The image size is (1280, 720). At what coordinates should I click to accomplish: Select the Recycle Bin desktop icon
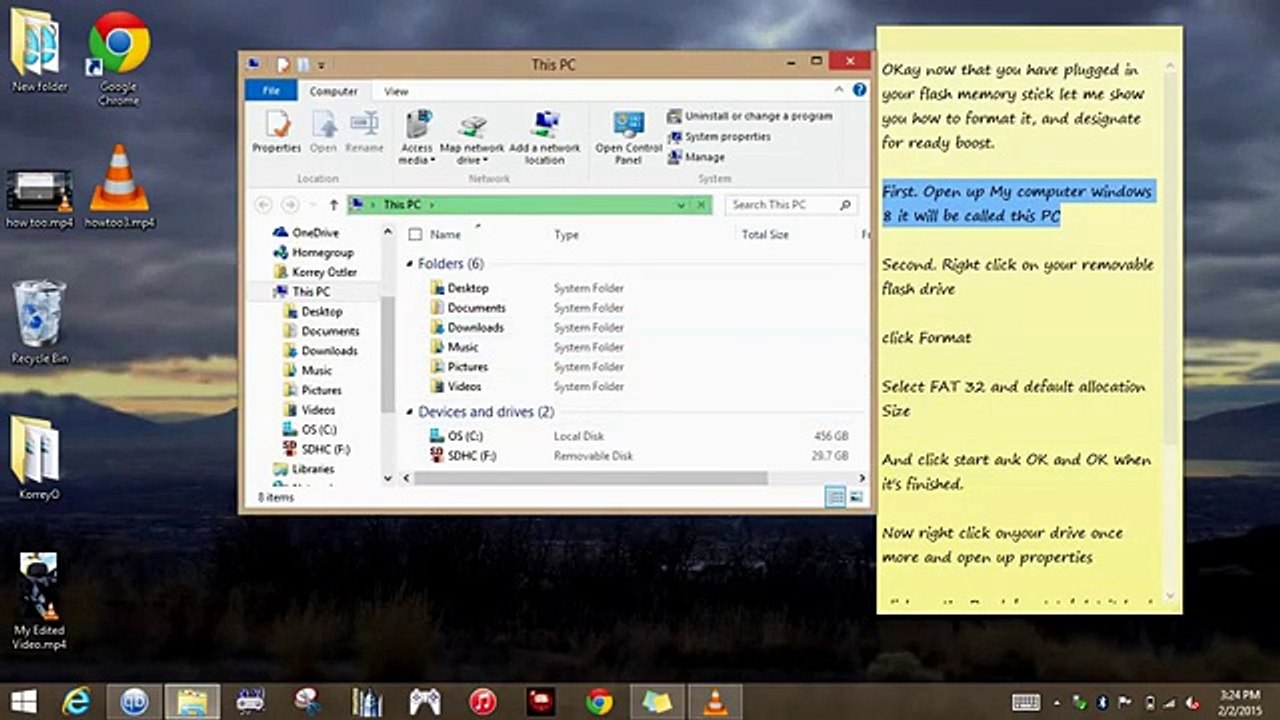point(39,321)
